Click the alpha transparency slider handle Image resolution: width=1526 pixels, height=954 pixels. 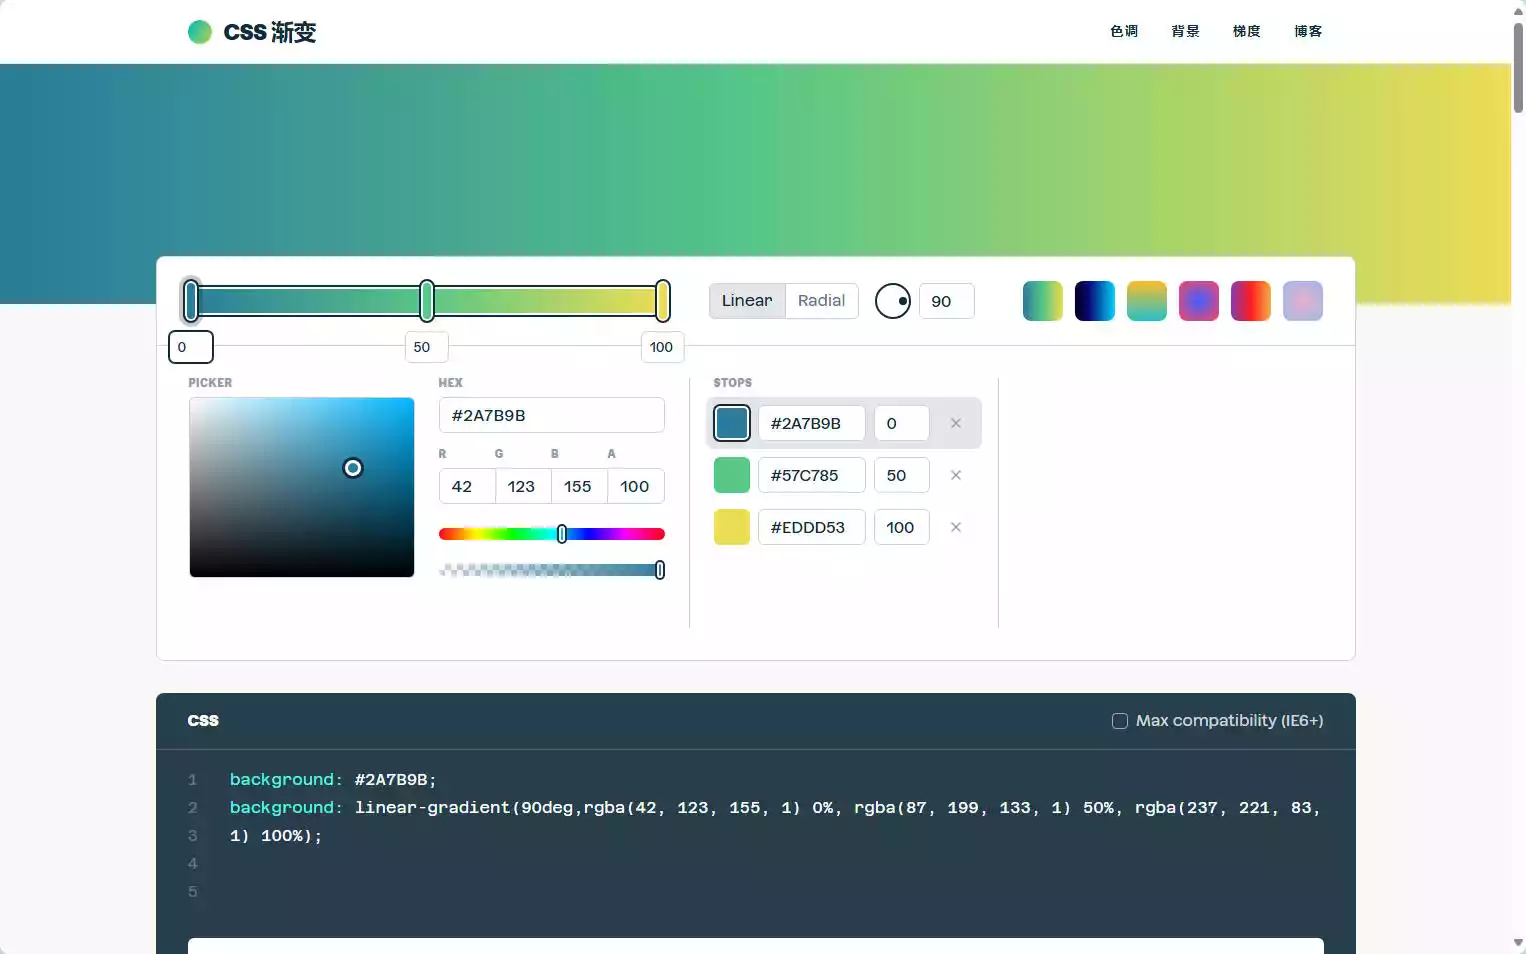point(660,570)
